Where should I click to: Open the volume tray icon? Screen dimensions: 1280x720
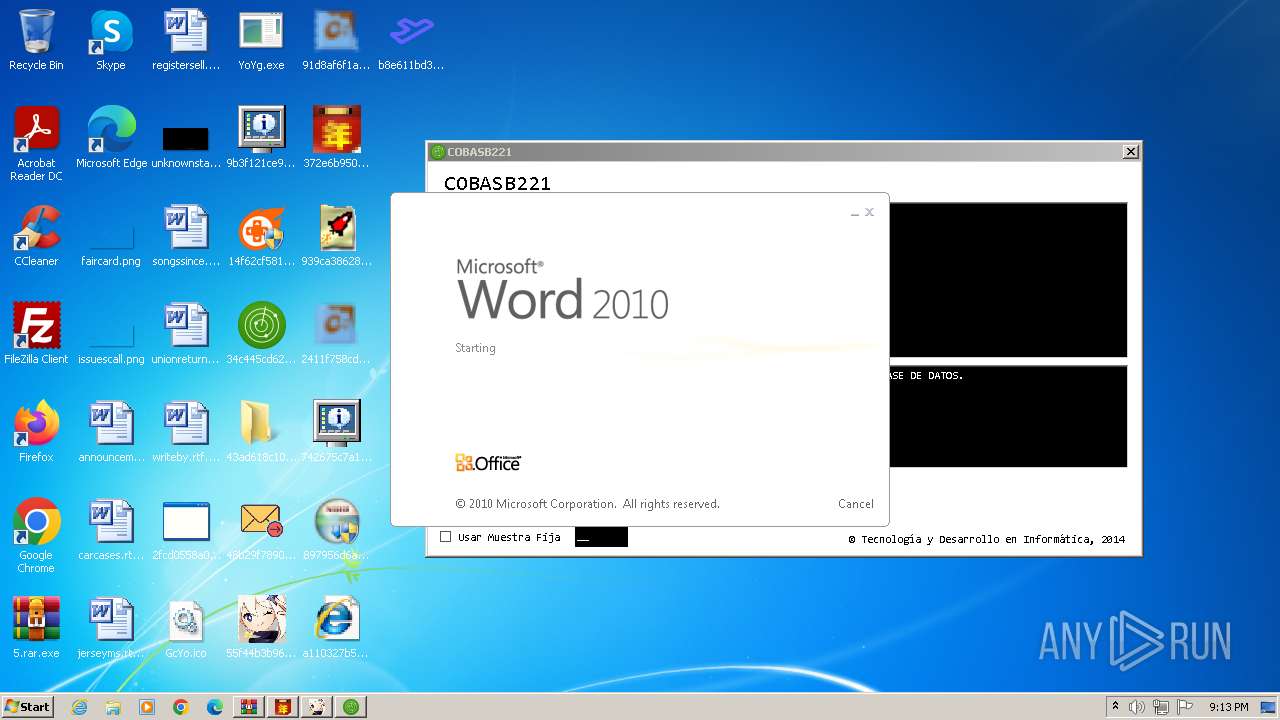tap(1137, 707)
